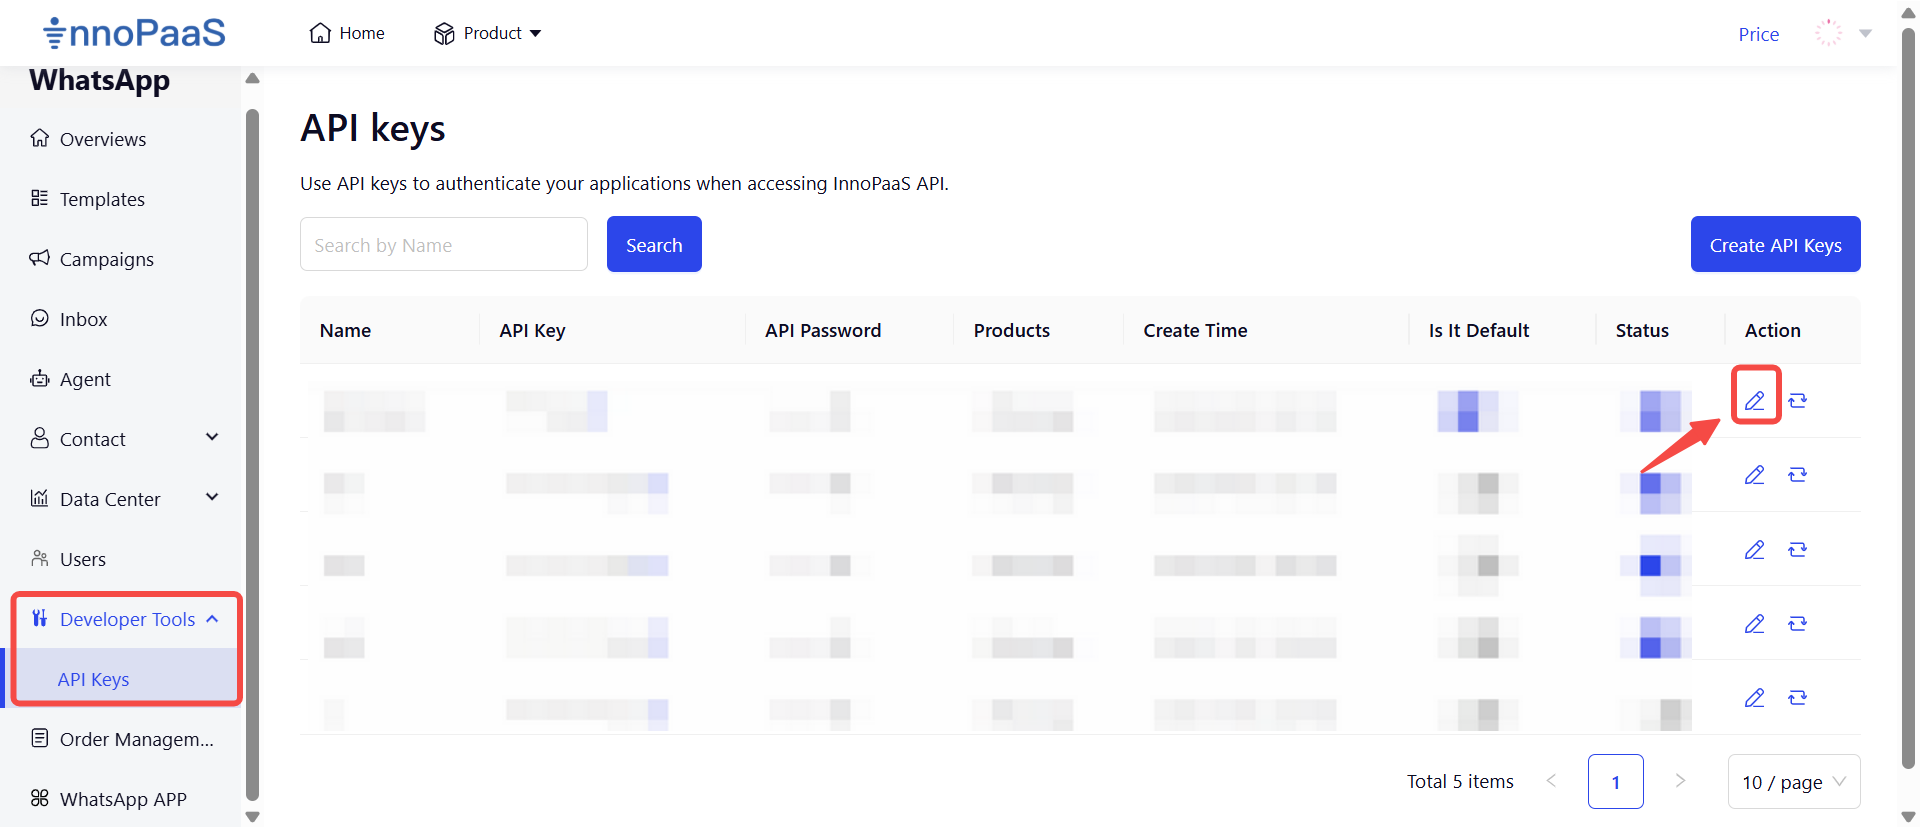Click the sidebar scroll down arrow
1920x827 pixels.
(x=252, y=816)
